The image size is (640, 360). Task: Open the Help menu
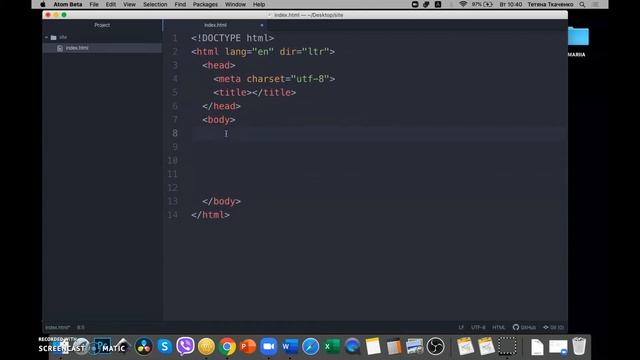point(259,4)
